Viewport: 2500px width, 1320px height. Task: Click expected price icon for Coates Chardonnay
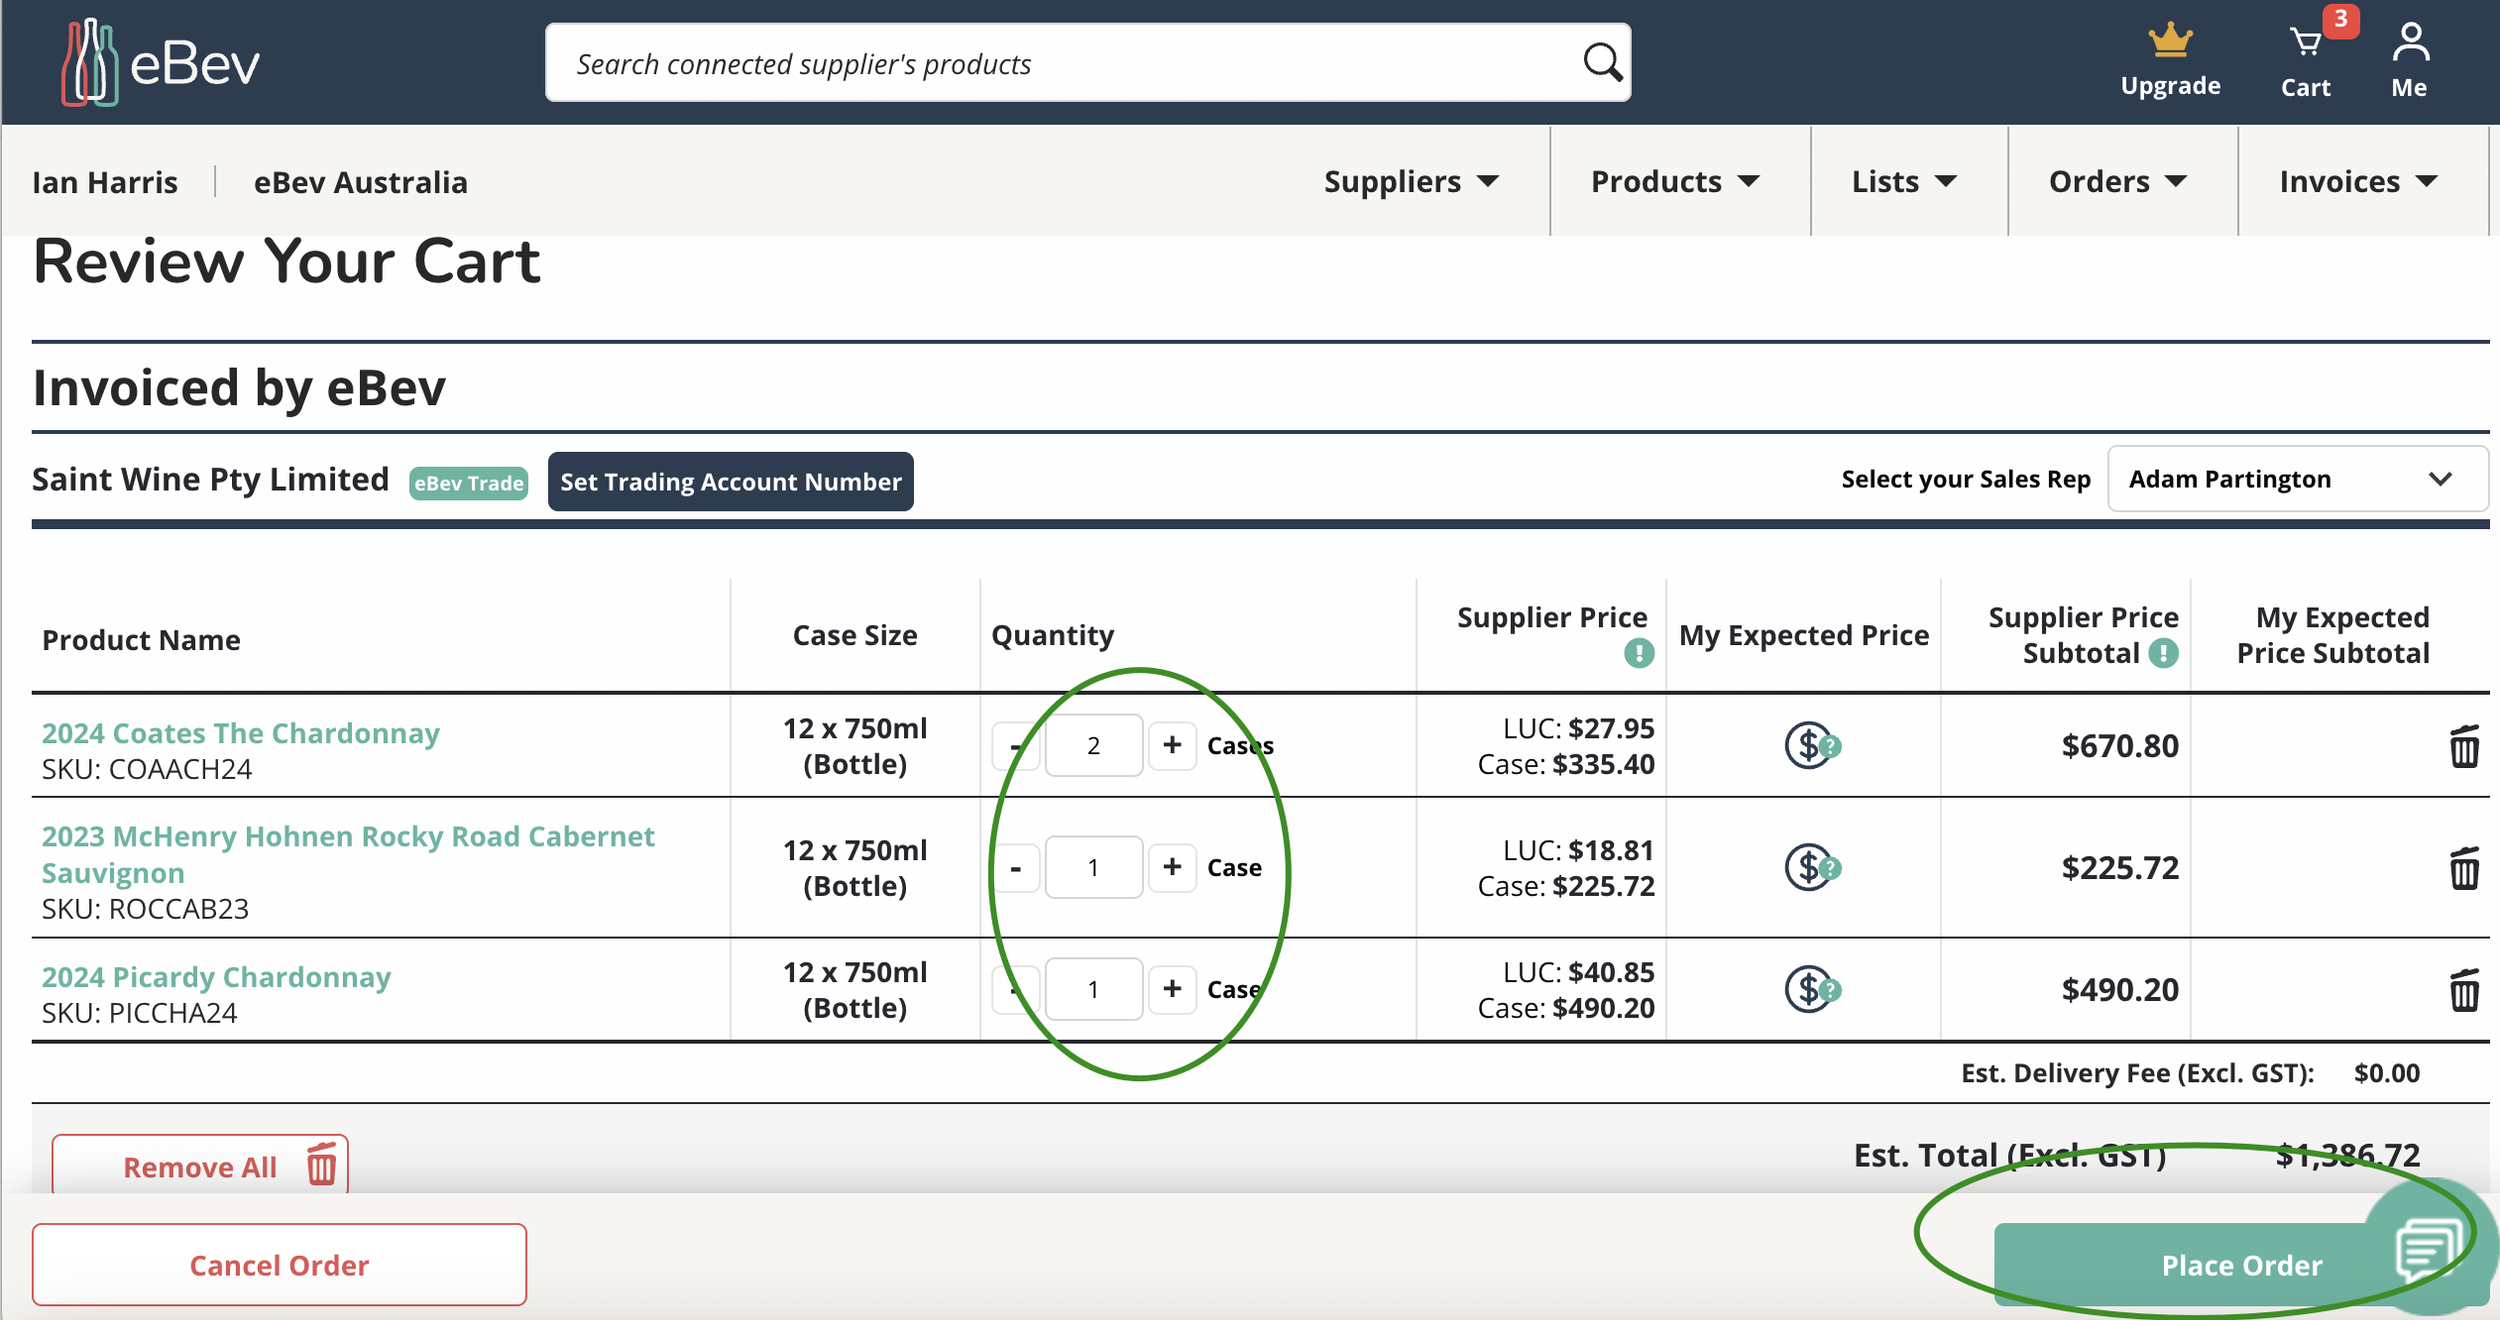point(1811,746)
